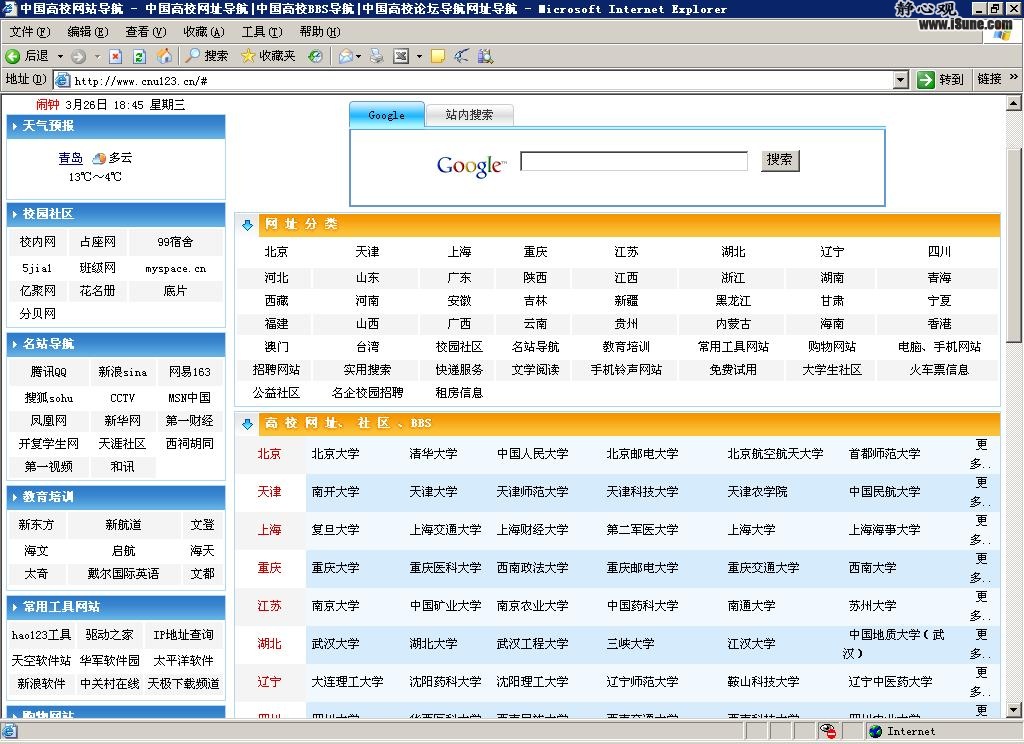Open the CCTV link

(x=122, y=398)
